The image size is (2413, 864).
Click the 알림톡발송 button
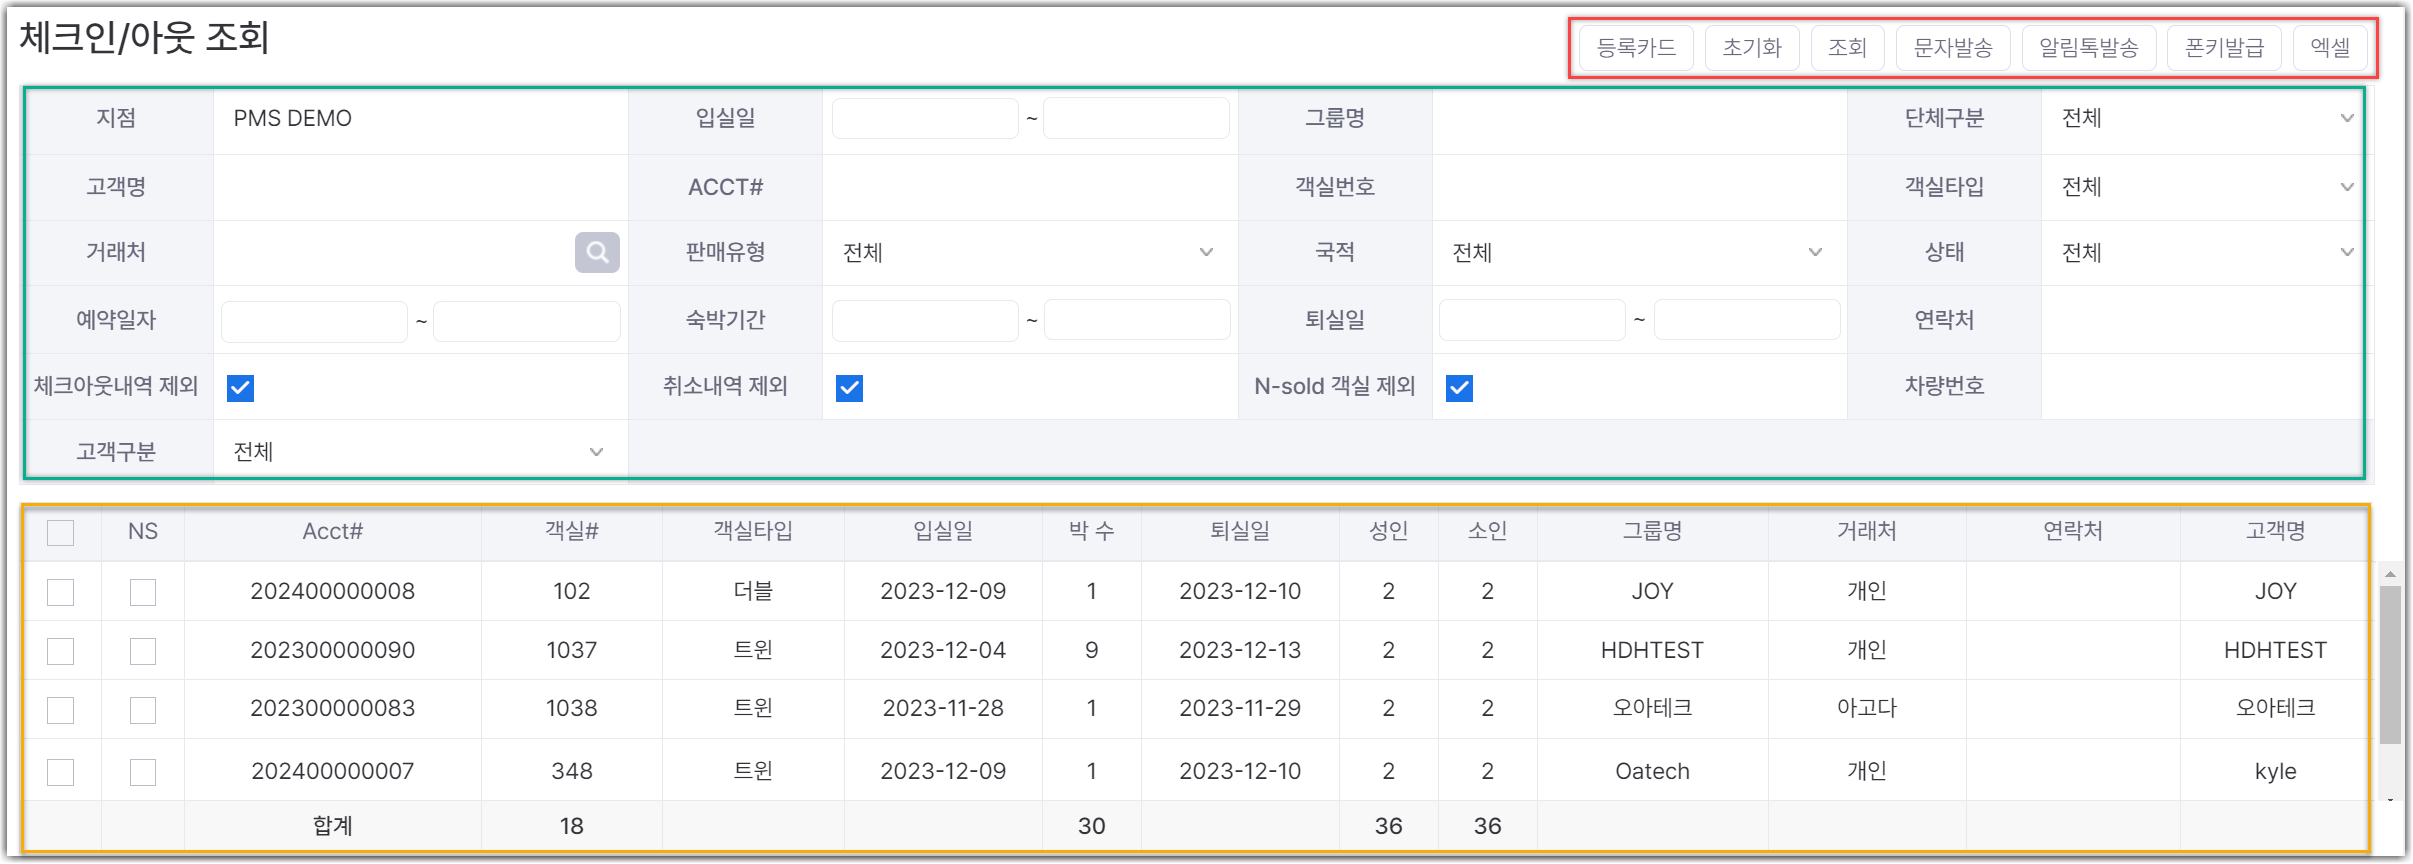2088,48
